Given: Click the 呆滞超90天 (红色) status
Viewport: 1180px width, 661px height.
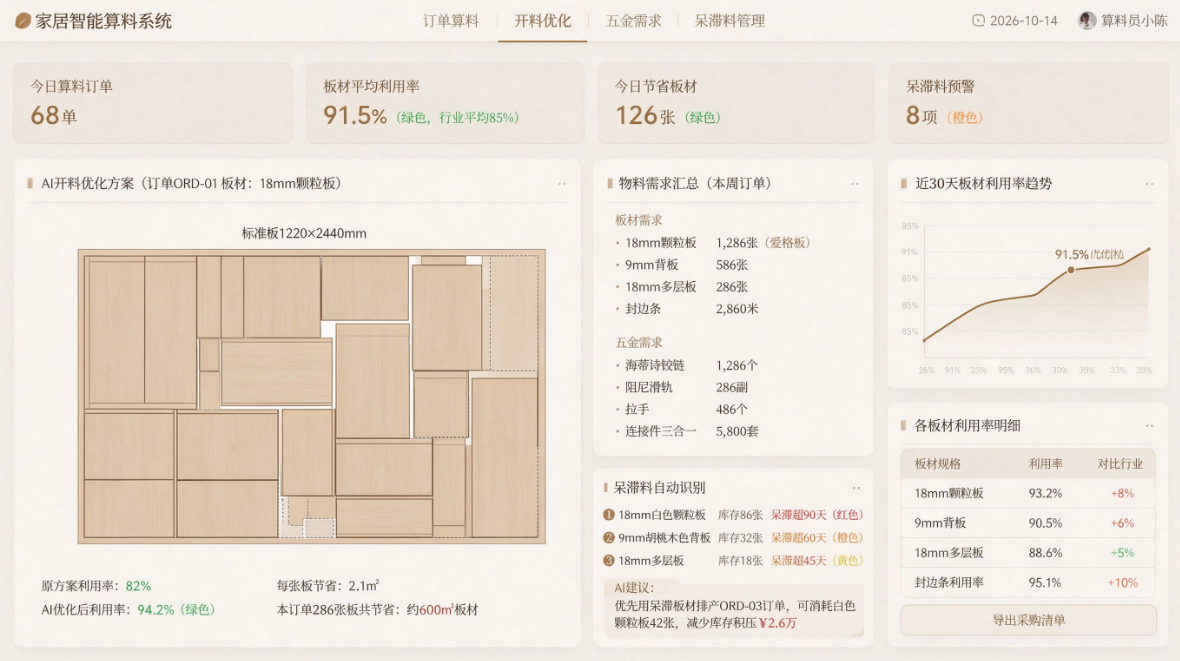Looking at the screenshot, I should (x=817, y=515).
